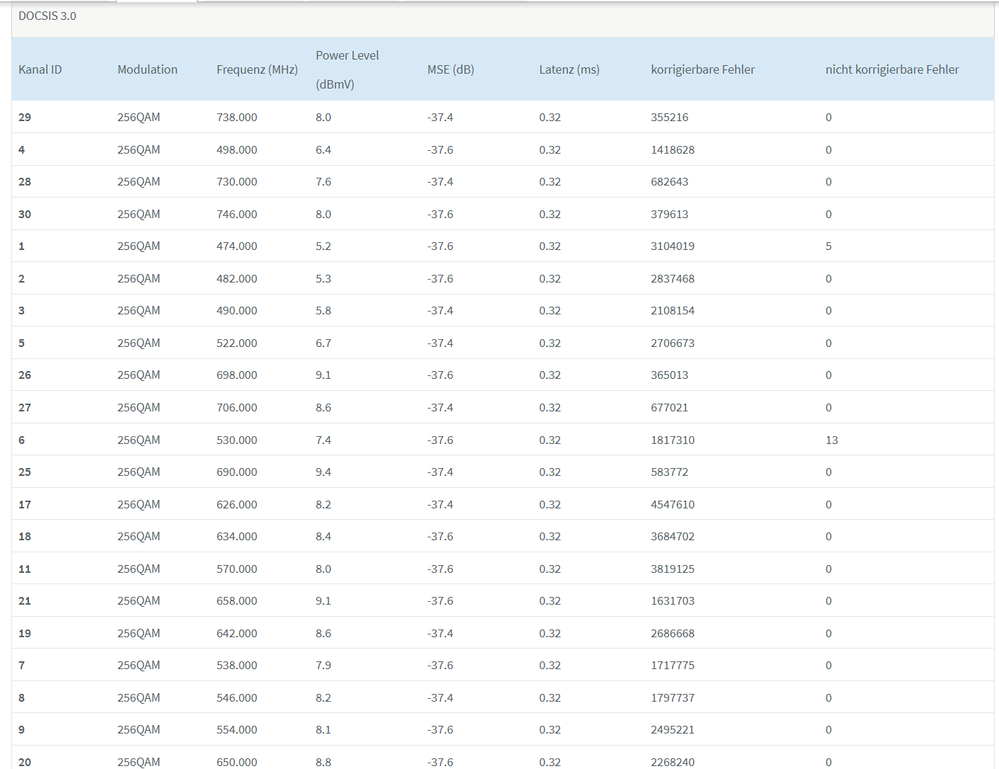Image resolution: width=999 pixels, height=769 pixels.
Task: Select frequency value 738.000
Action: coord(236,117)
